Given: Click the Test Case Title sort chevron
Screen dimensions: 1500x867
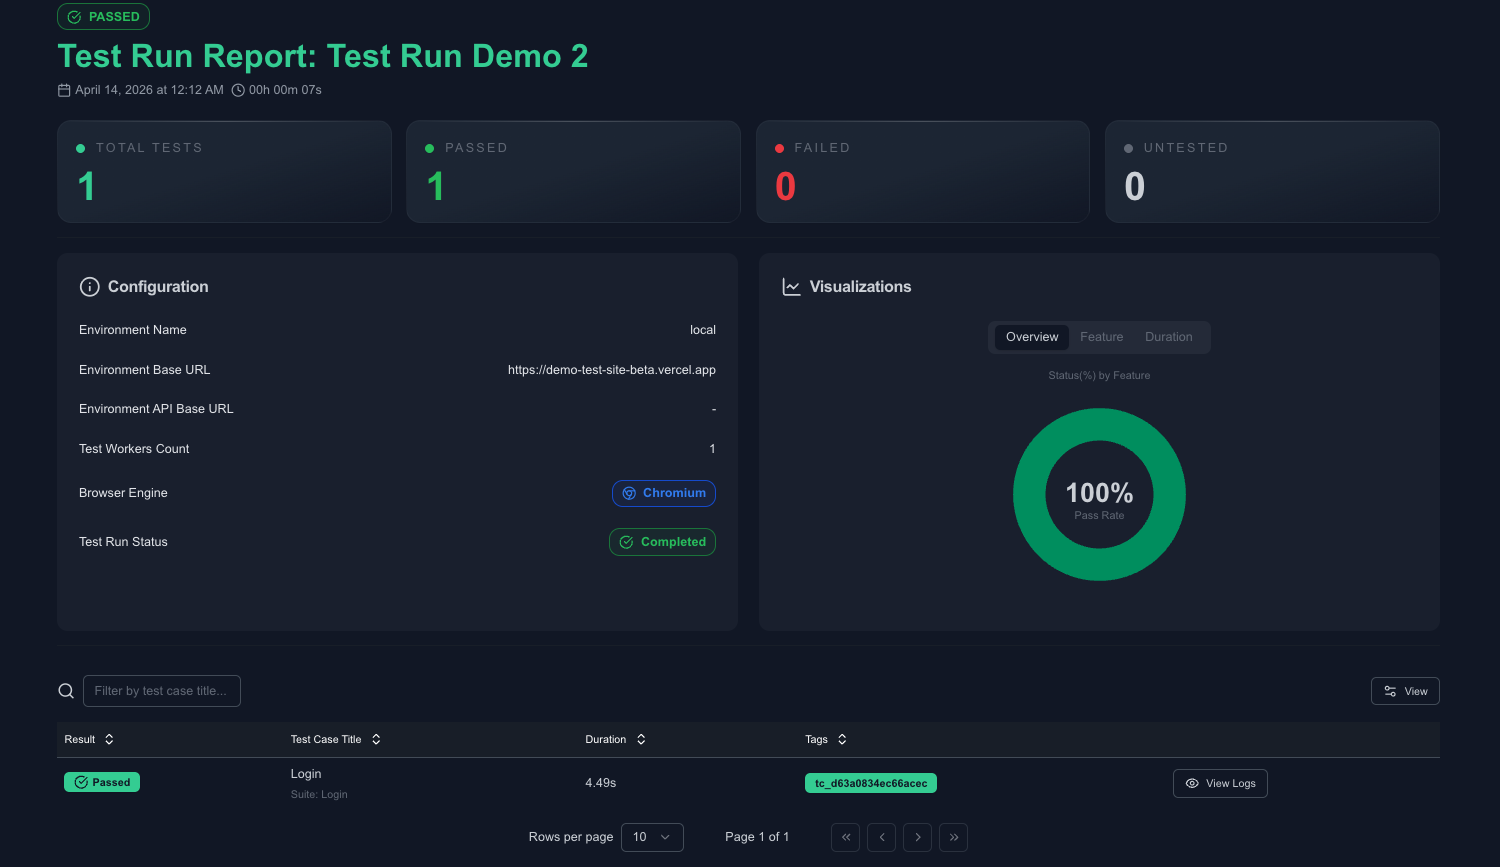Looking at the screenshot, I should [377, 739].
